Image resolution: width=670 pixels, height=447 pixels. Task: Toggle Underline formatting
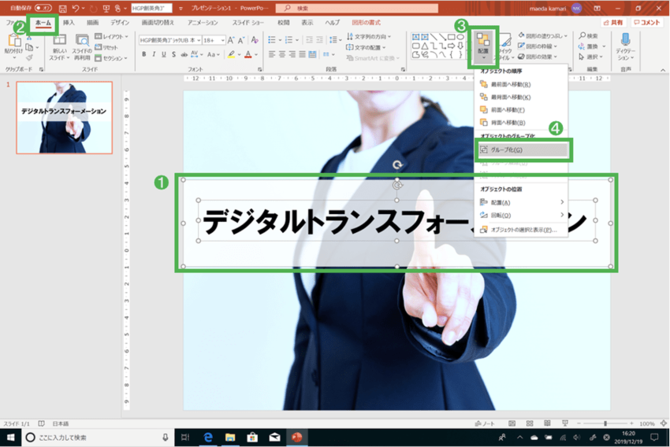pos(164,54)
